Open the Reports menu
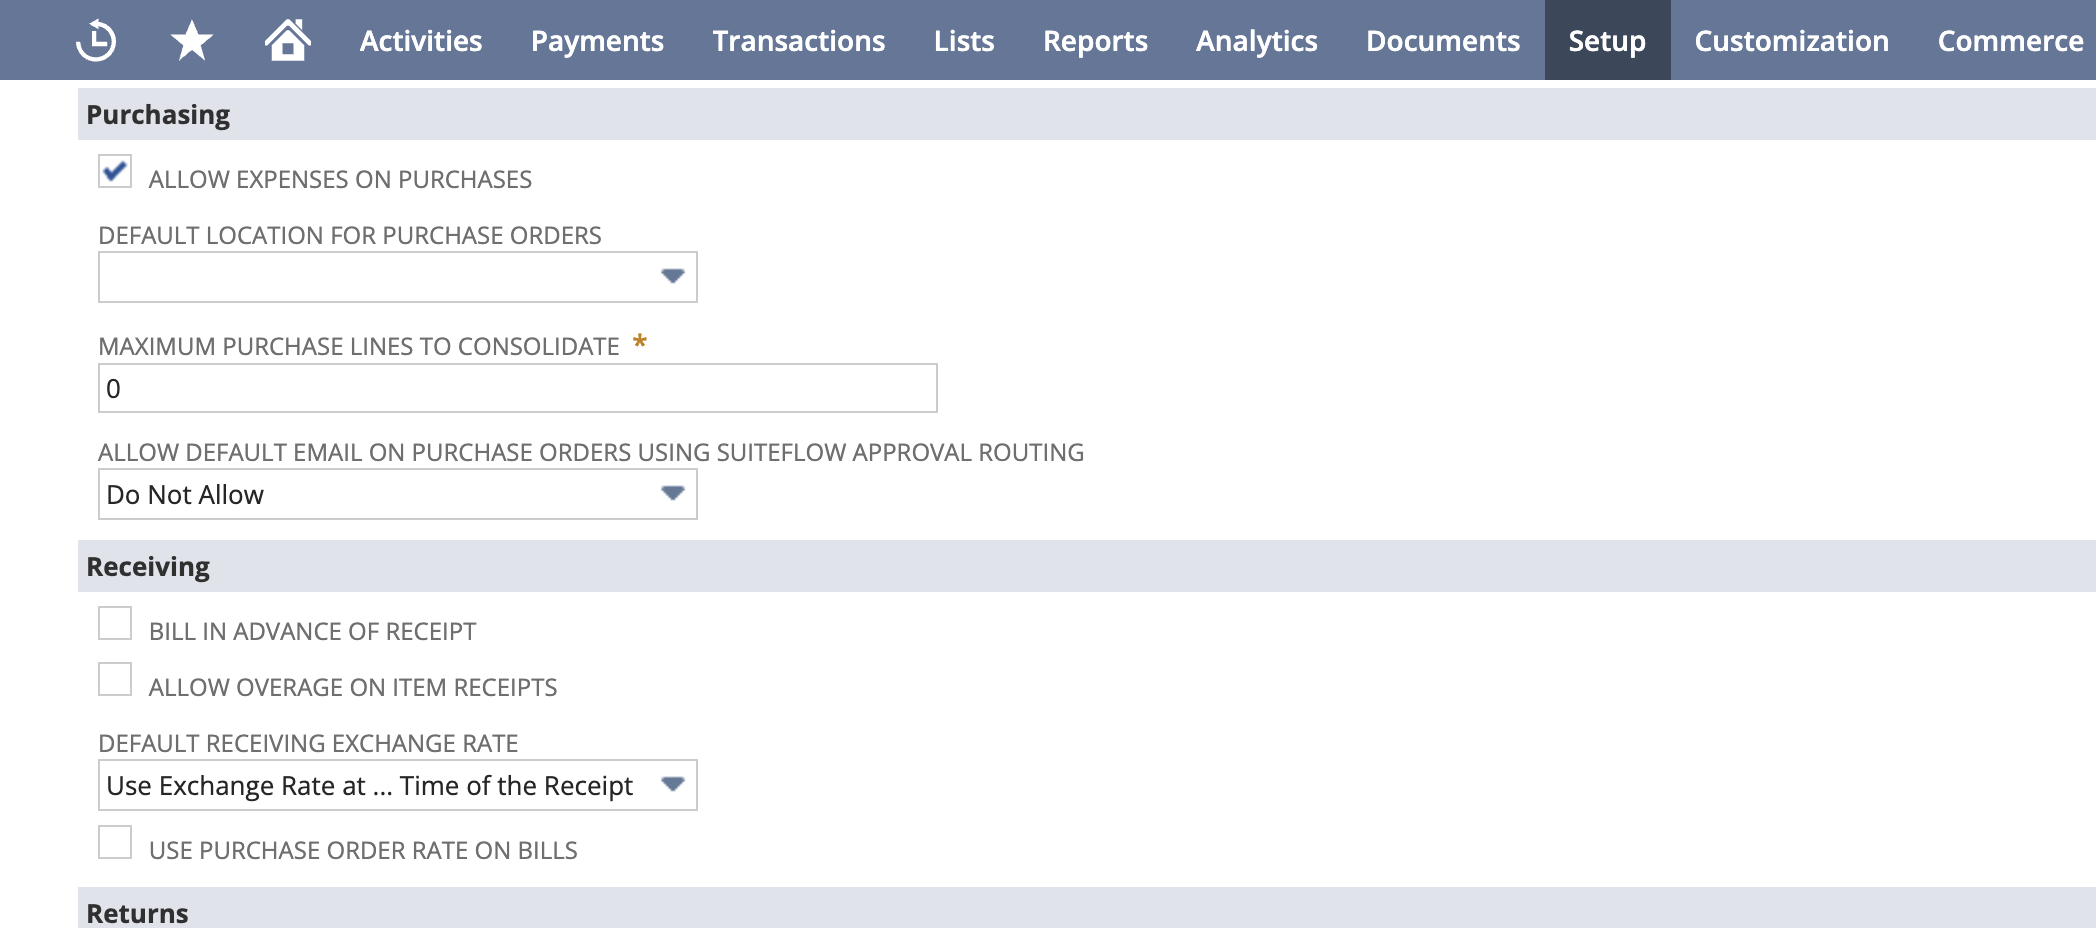Image resolution: width=2096 pixels, height=928 pixels. coord(1095,41)
